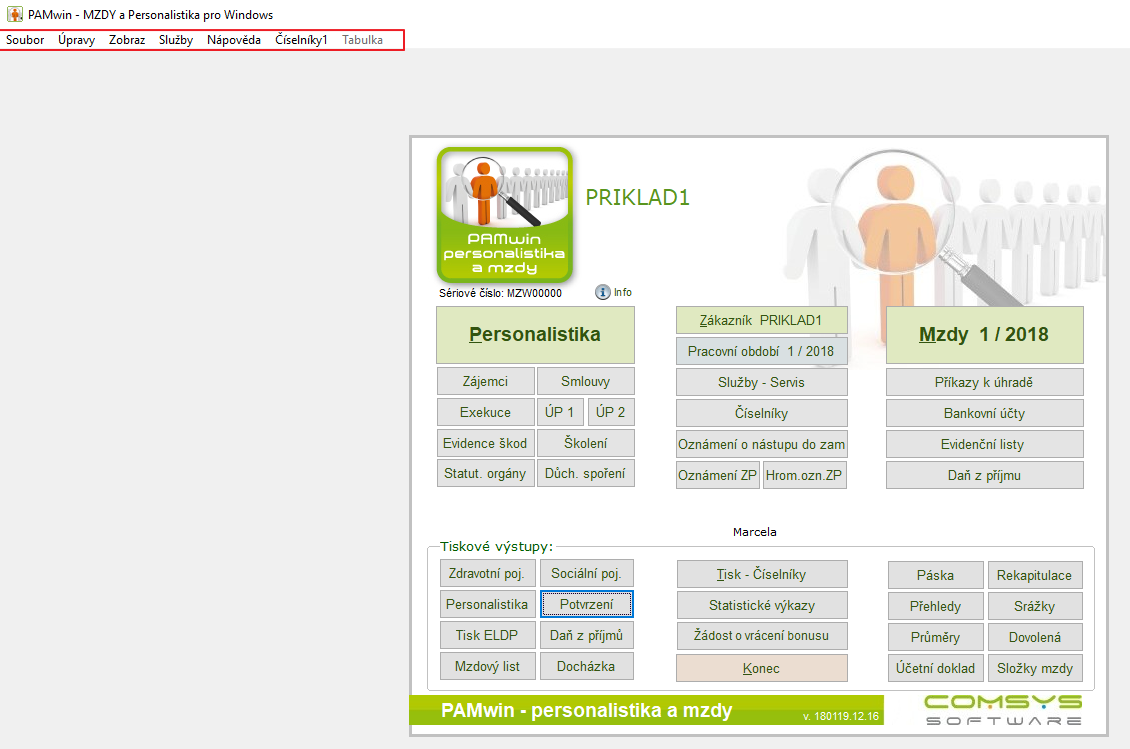Click the Konec button to exit

coord(762,668)
